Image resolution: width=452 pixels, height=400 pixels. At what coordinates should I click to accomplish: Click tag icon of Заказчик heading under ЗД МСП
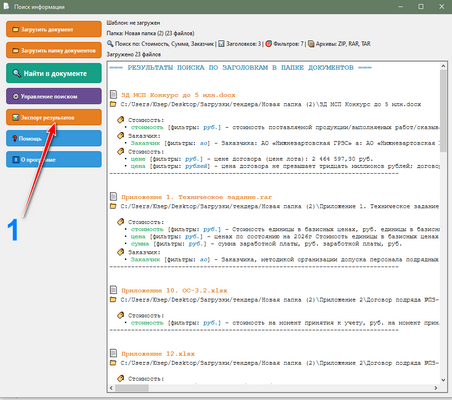pos(121,135)
